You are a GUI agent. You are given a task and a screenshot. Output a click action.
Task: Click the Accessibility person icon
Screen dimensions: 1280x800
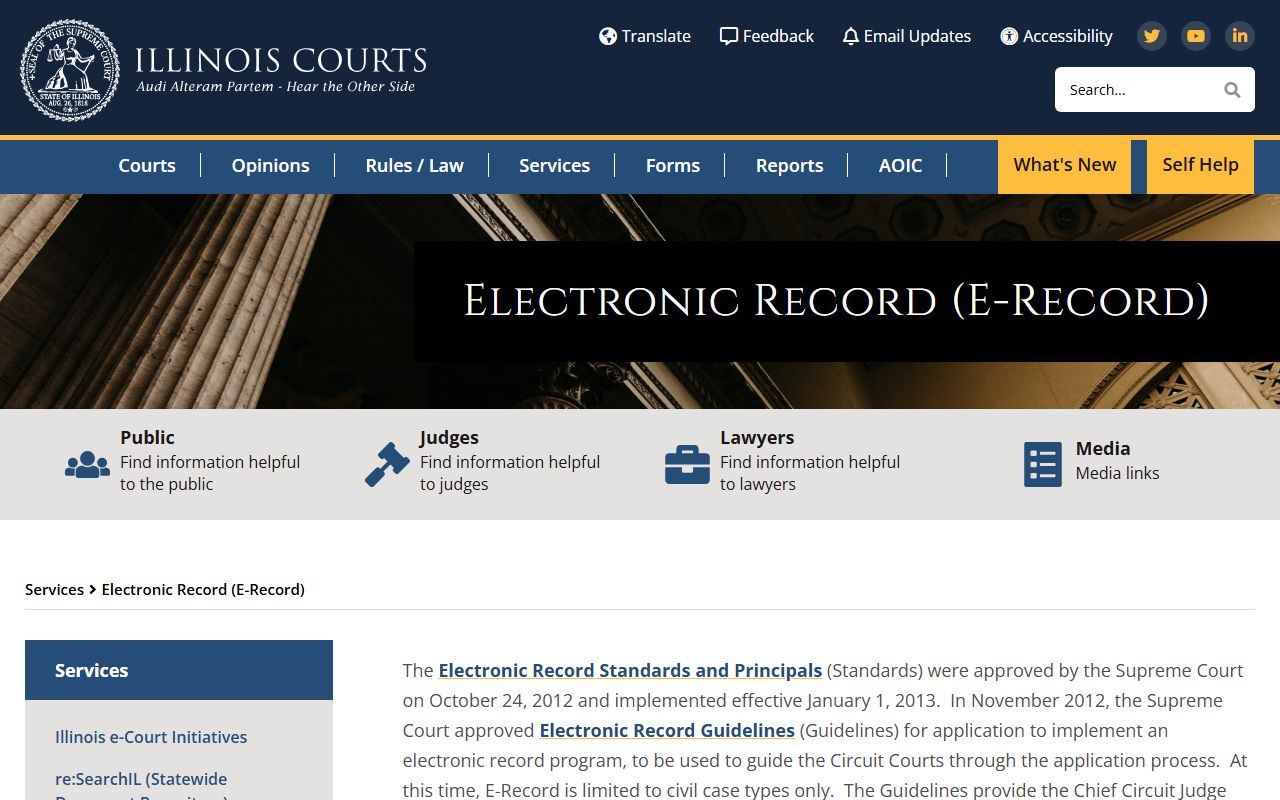point(1009,36)
